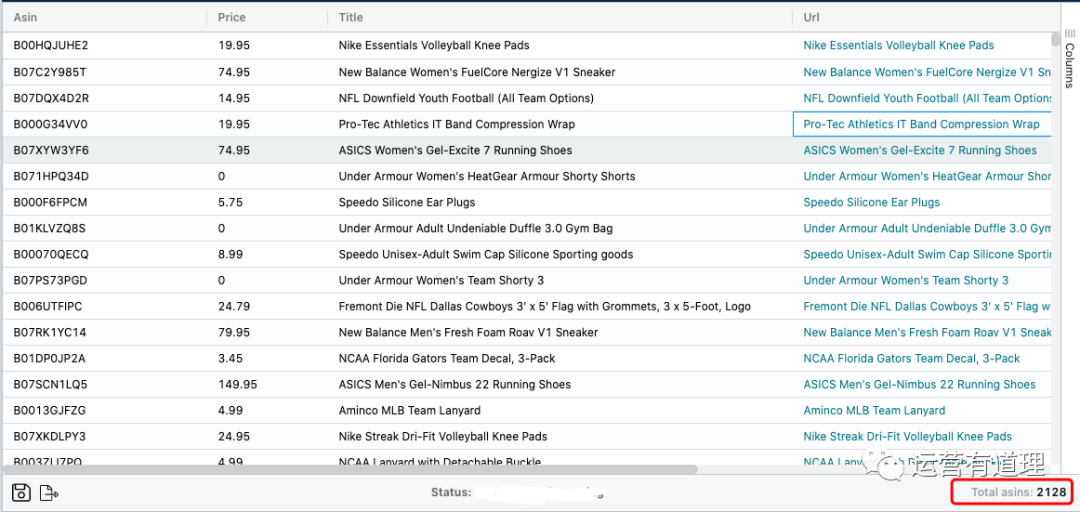Viewport: 1080px width, 512px height.
Task: Sort by the Price column header
Action: pos(231,17)
